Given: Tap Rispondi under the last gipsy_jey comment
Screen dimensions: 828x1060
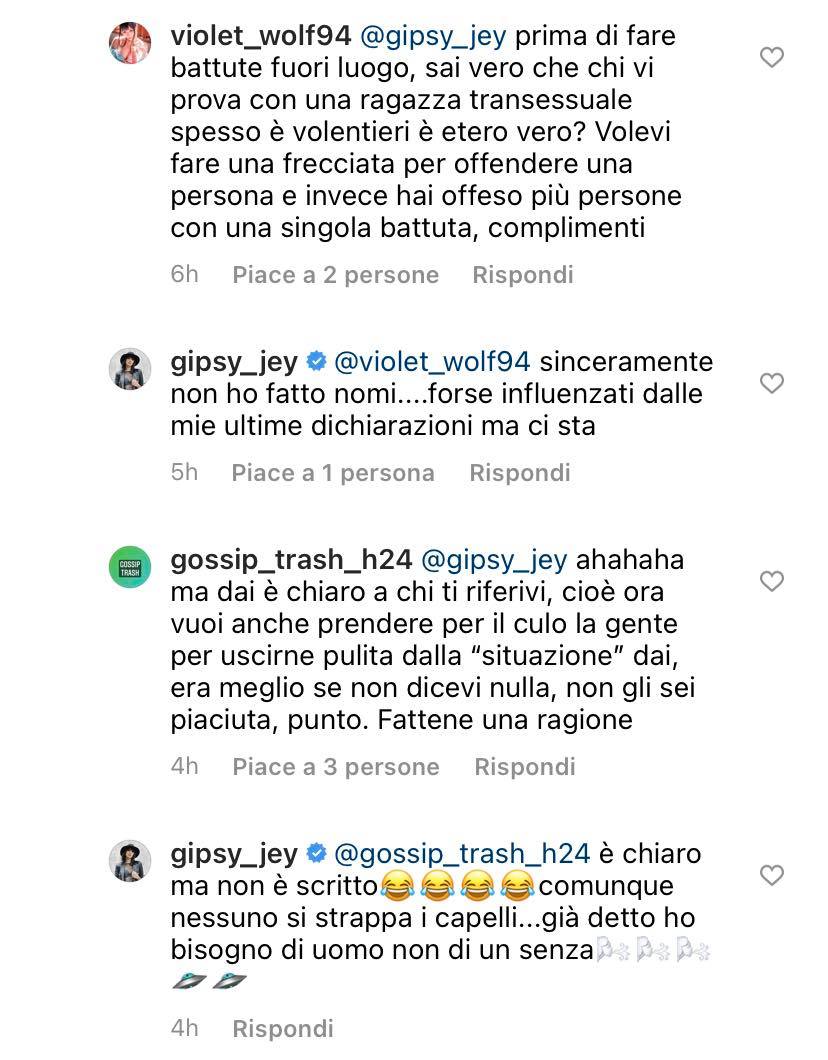Looking at the screenshot, I should click(x=283, y=1029).
